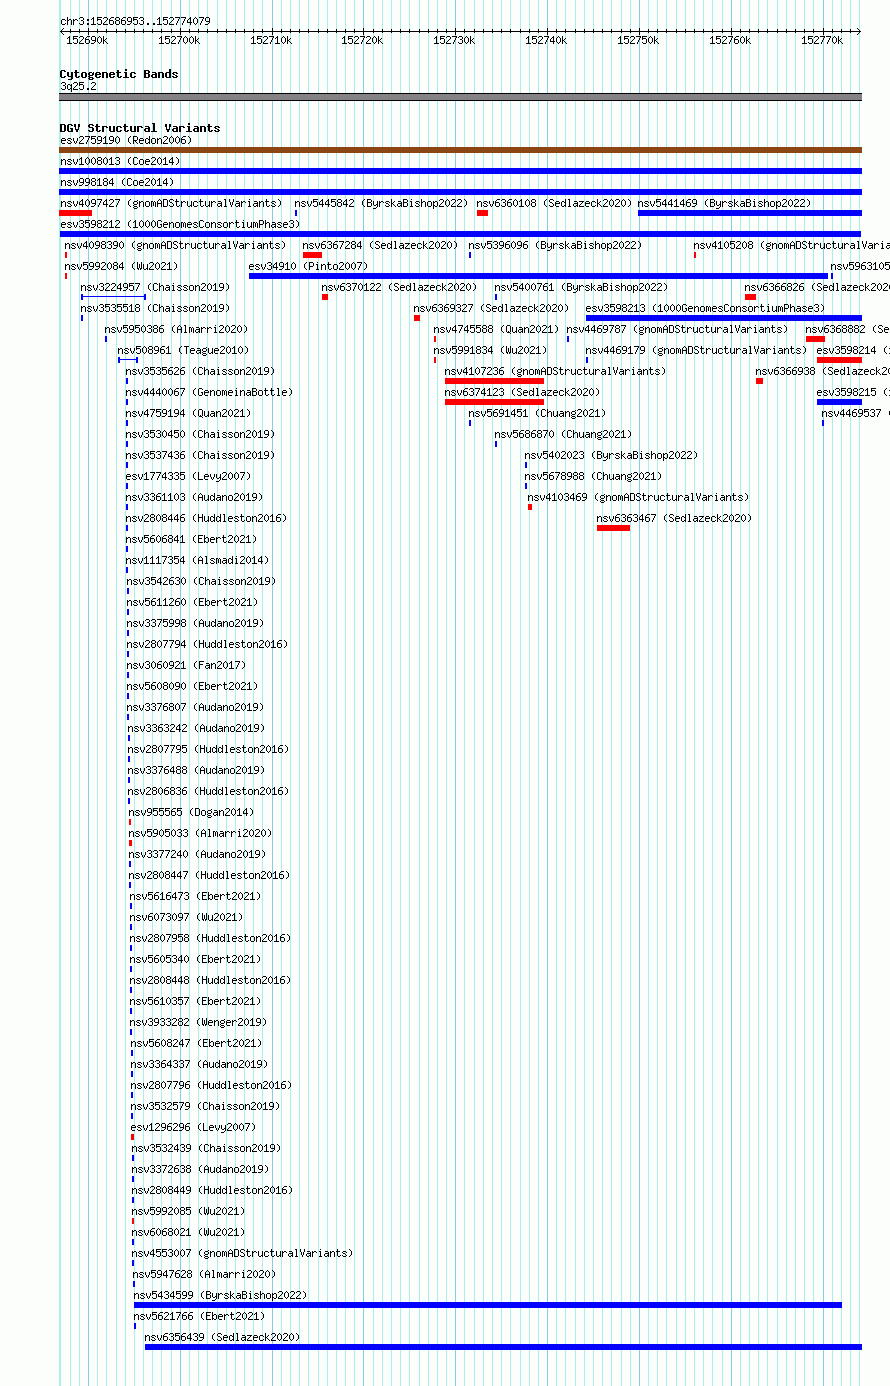This screenshot has width=890, height=1386.
Task: Click the 152750k ruler tick label
Action: point(638,40)
